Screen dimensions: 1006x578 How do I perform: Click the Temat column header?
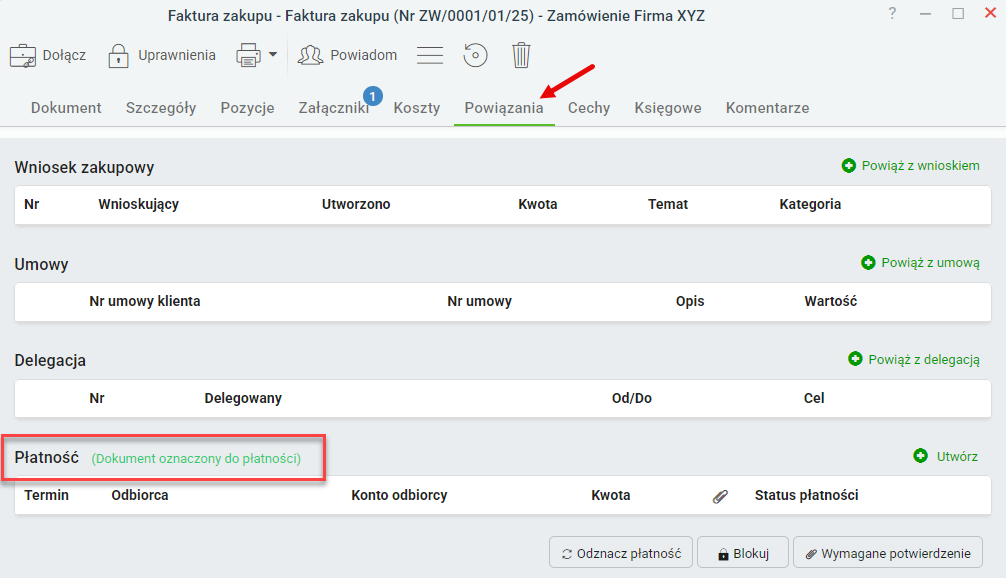(668, 204)
